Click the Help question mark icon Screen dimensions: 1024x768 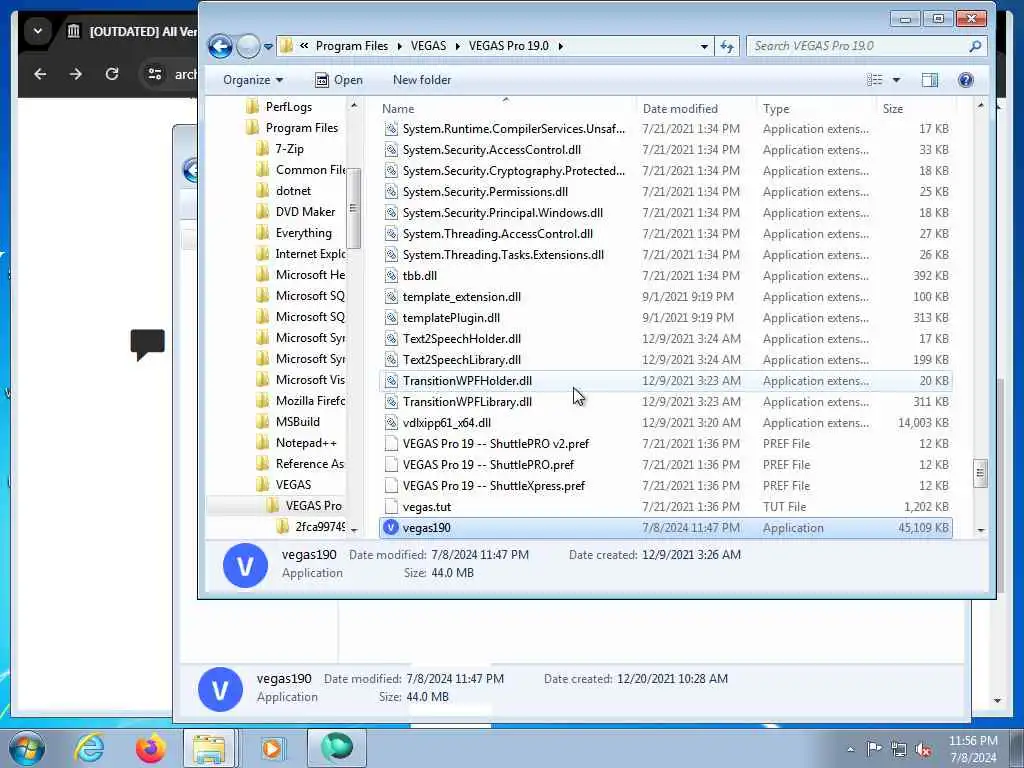coord(966,80)
